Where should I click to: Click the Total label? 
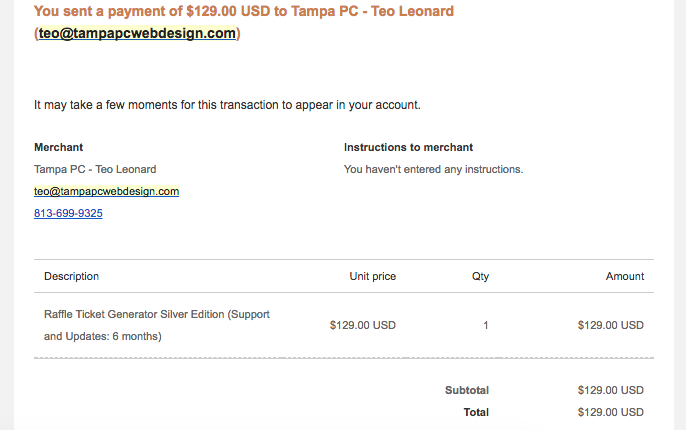tap(475, 412)
